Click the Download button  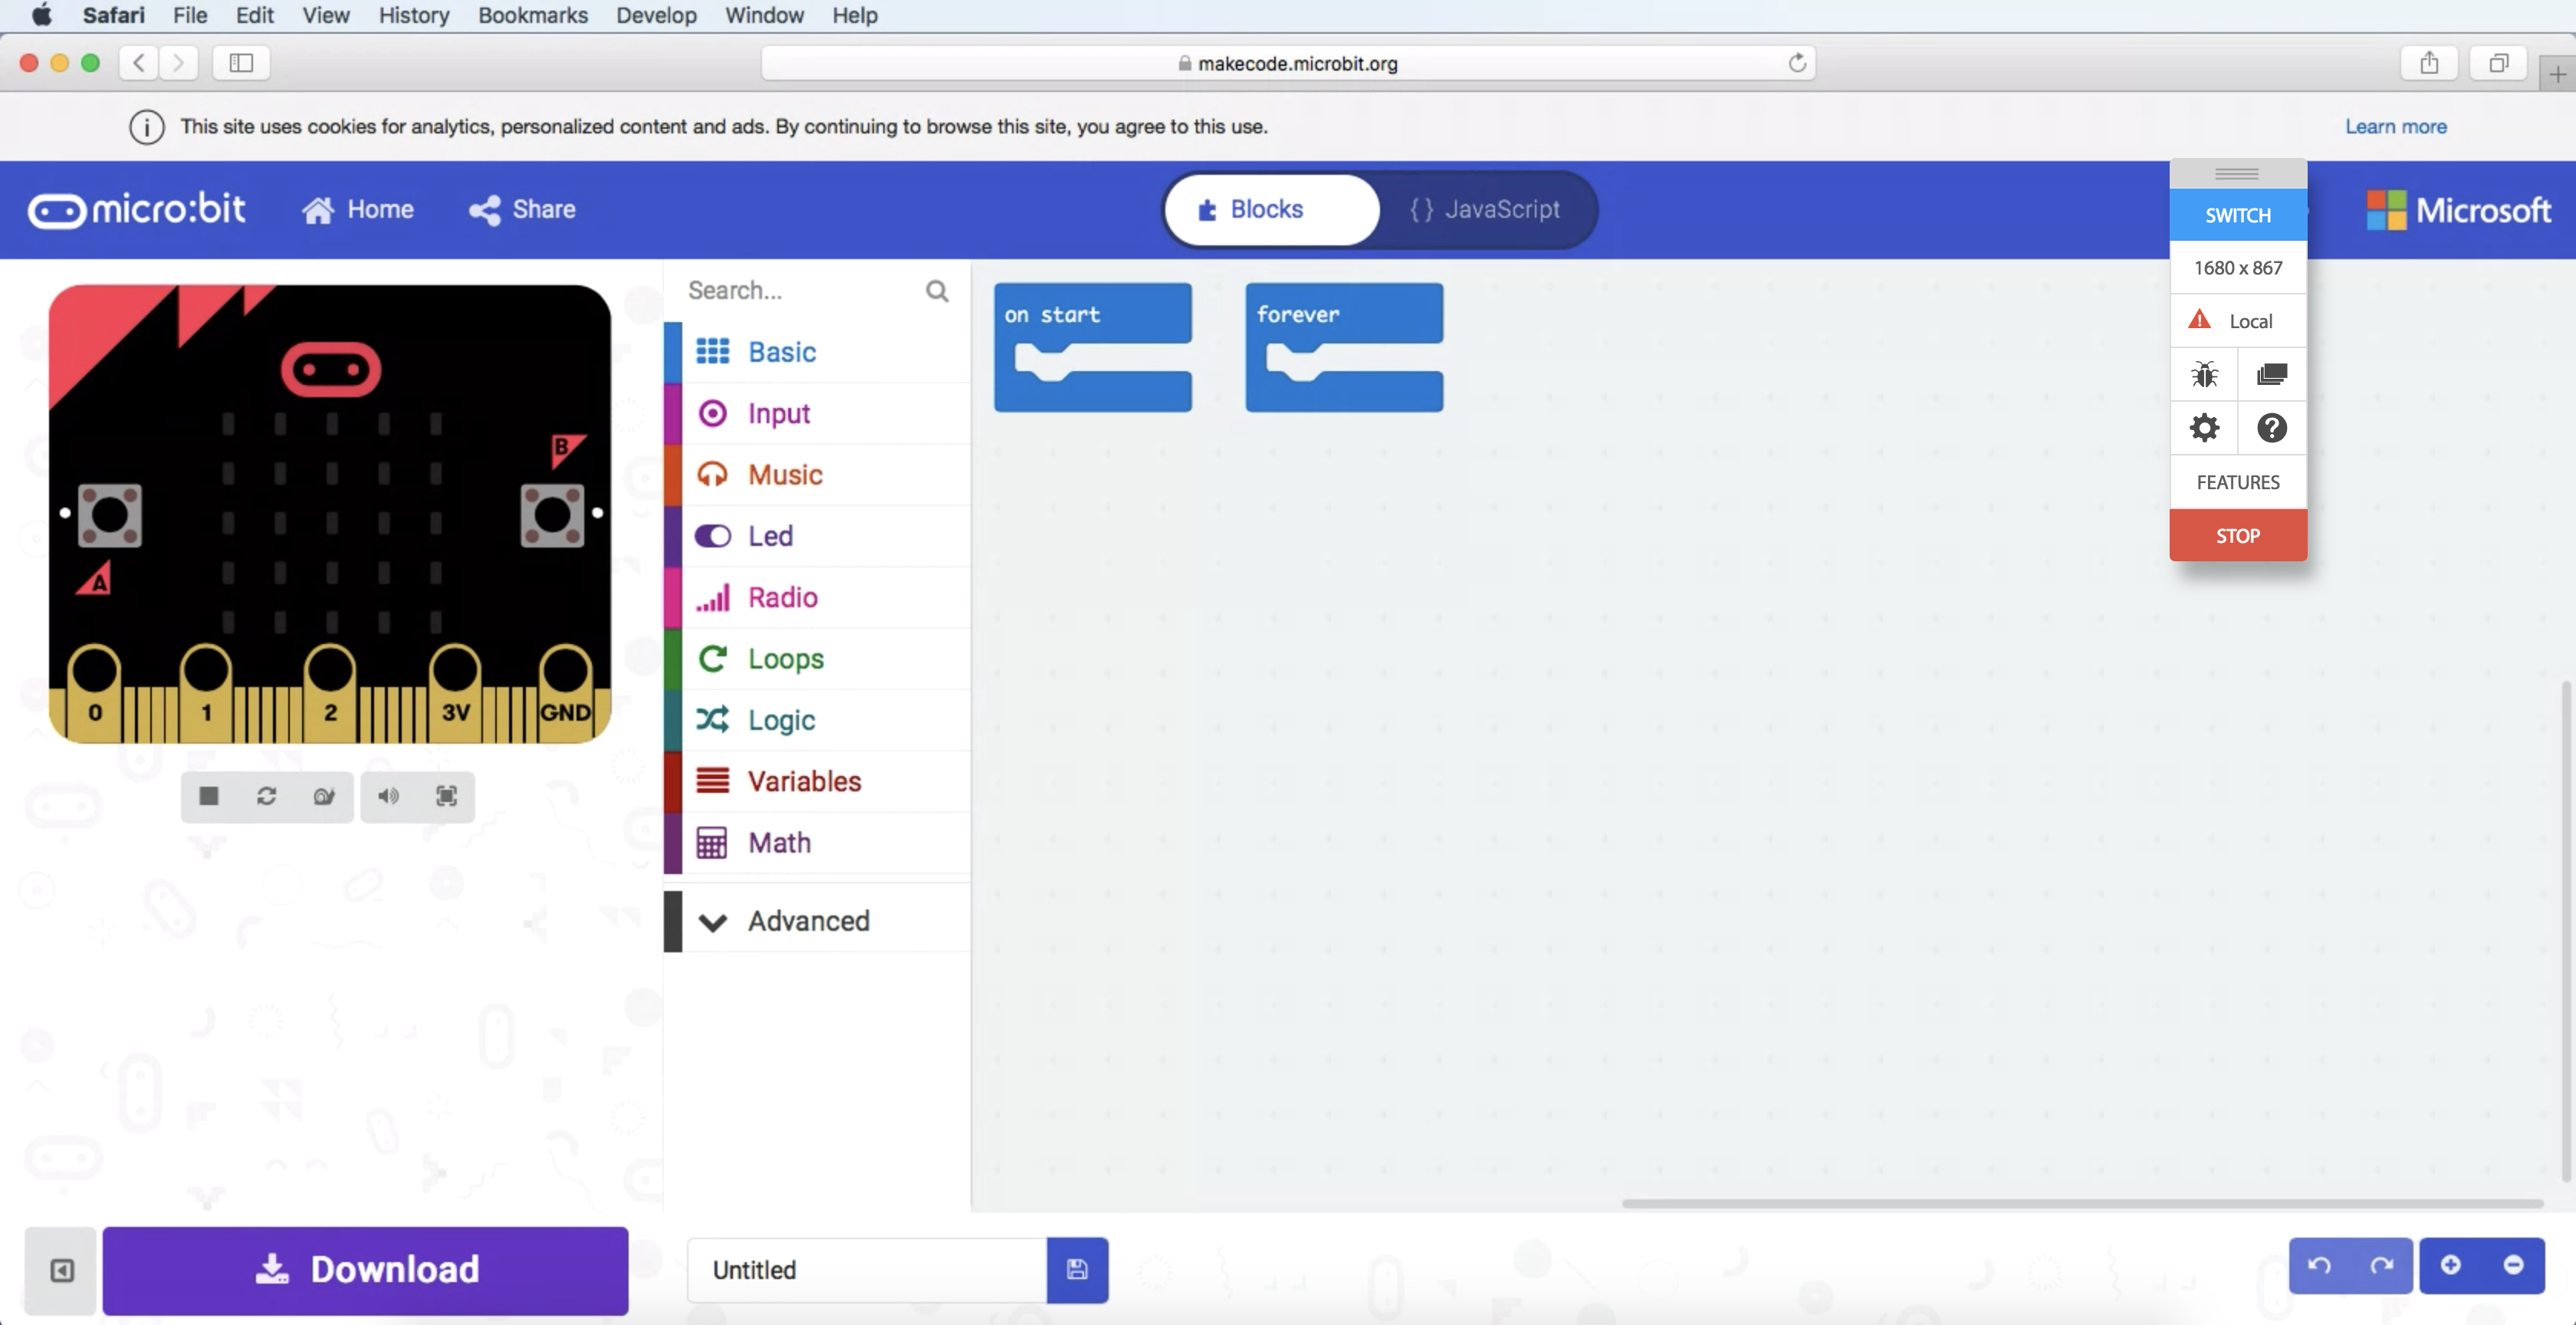(365, 1270)
